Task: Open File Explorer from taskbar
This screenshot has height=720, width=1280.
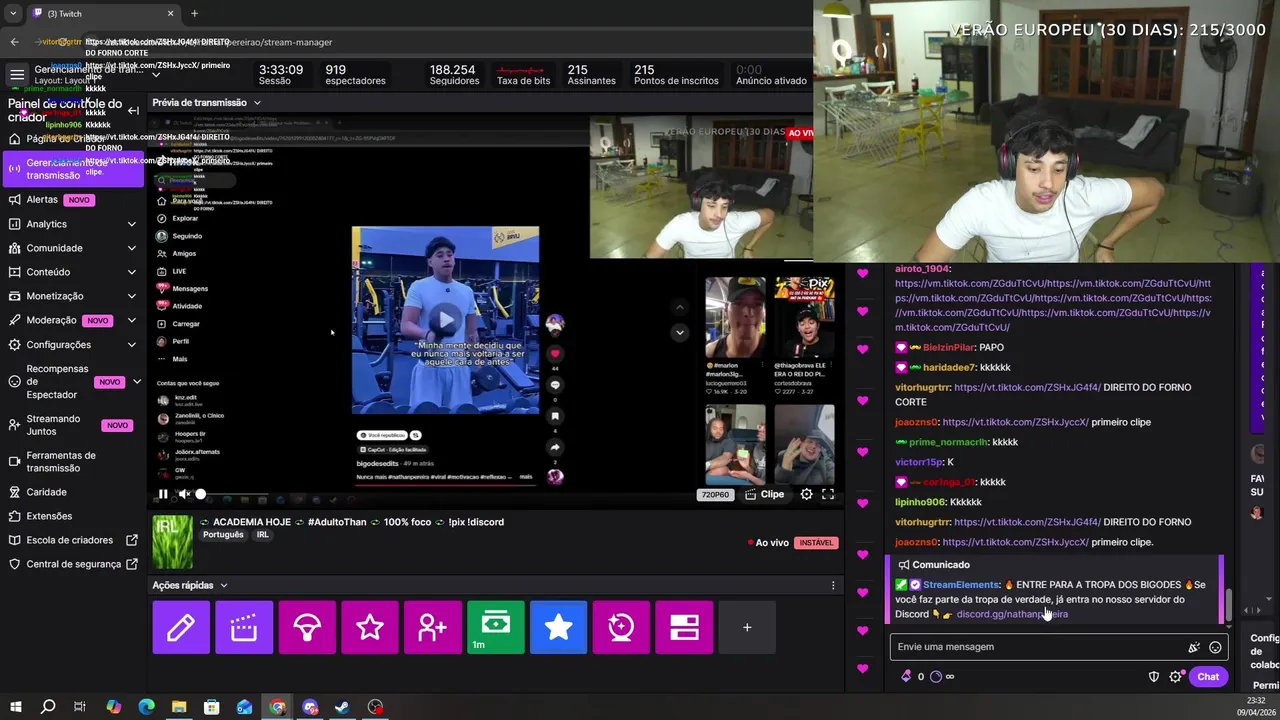Action: coord(179,707)
